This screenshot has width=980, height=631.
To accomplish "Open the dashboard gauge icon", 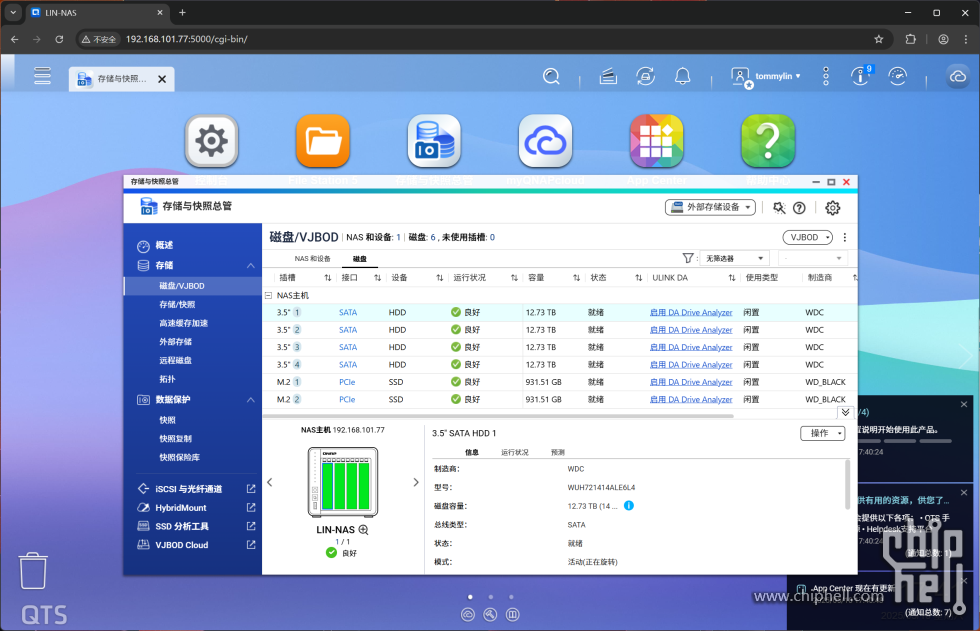I will click(x=898, y=76).
